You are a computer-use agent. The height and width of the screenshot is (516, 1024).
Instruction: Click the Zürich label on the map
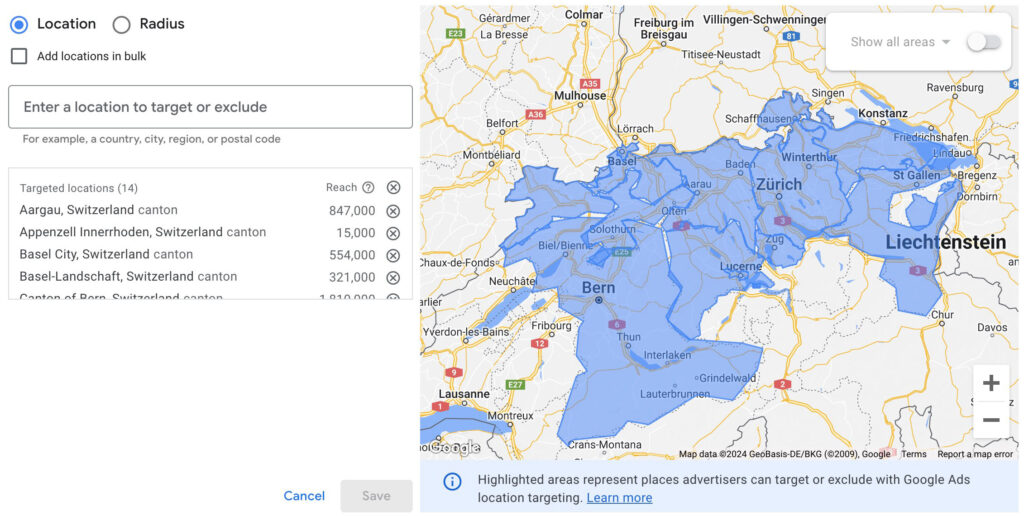pos(778,185)
